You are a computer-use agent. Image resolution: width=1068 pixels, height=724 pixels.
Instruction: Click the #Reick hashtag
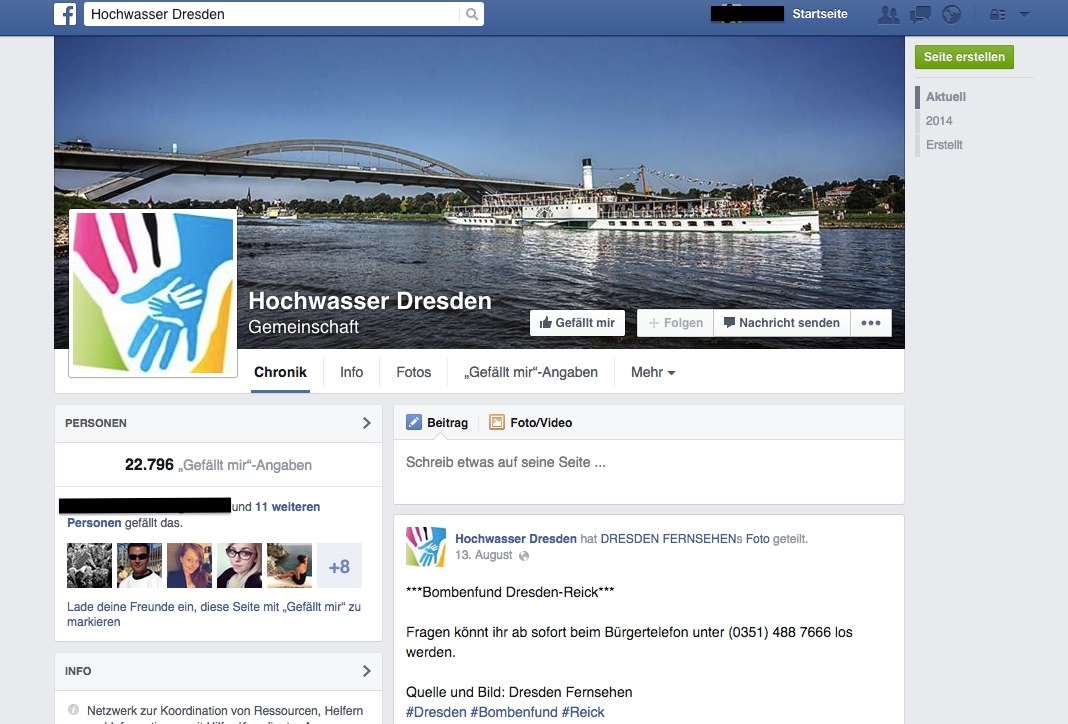[583, 712]
